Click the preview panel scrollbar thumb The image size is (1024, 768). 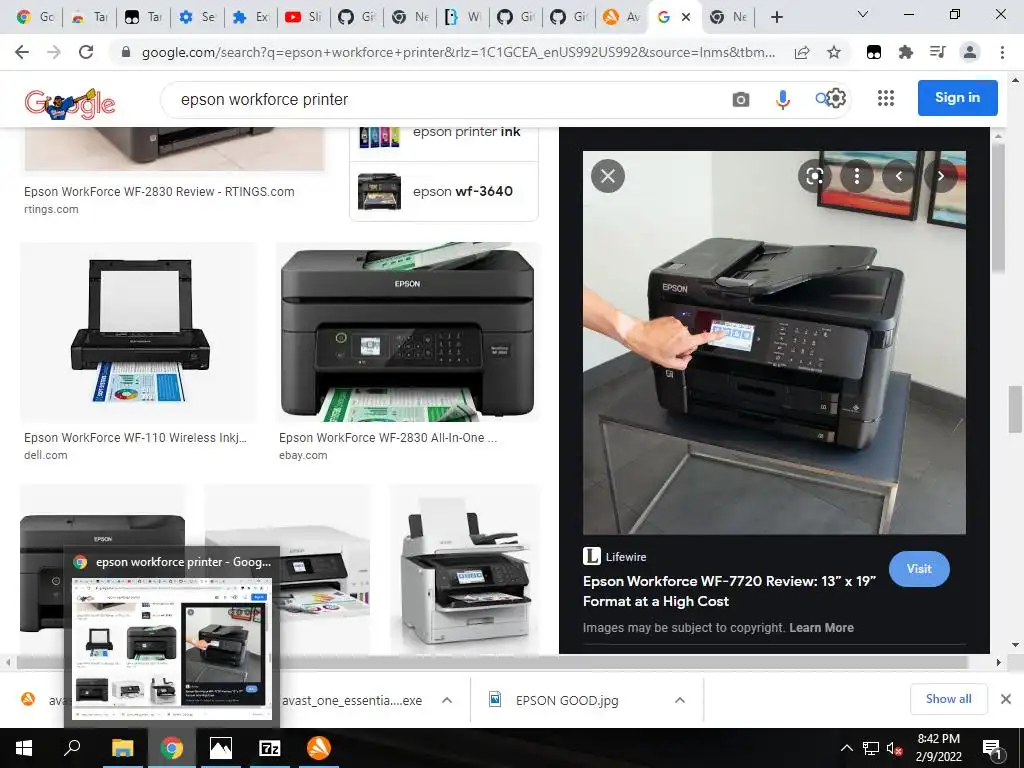pyautogui.click(x=997, y=208)
